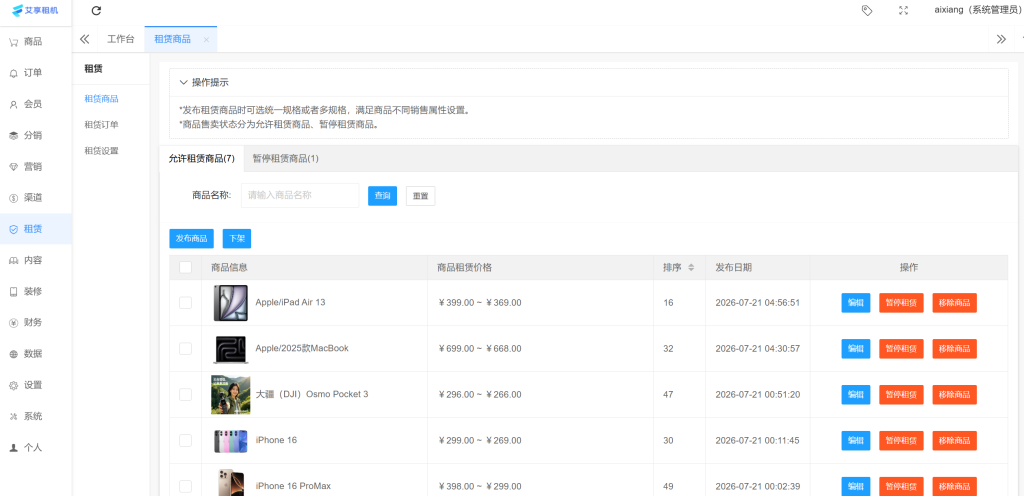Edit the Apple/iPad Air 13 product

(x=856, y=303)
